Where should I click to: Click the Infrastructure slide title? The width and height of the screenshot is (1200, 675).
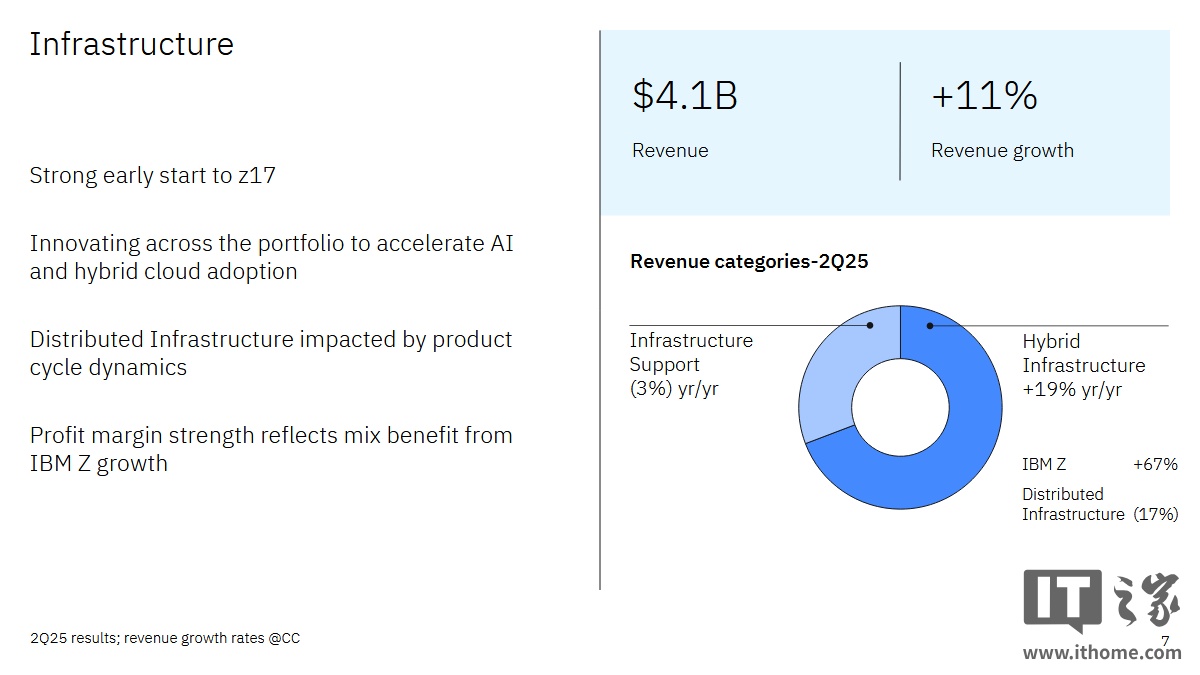pos(131,44)
